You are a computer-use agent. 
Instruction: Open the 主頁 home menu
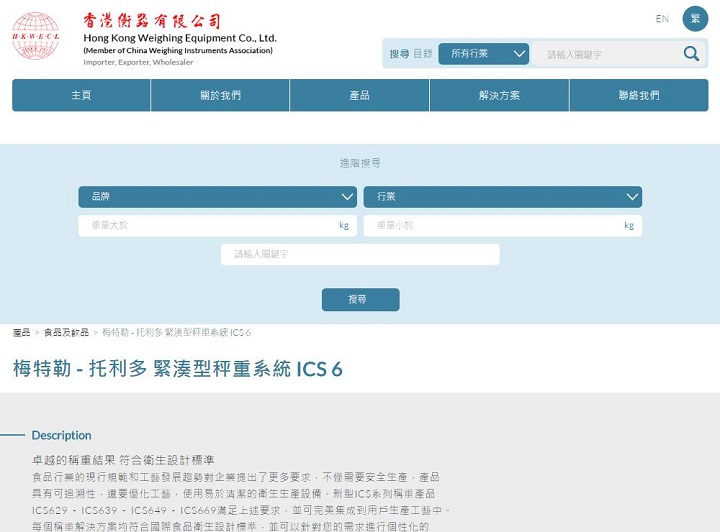tap(81, 95)
